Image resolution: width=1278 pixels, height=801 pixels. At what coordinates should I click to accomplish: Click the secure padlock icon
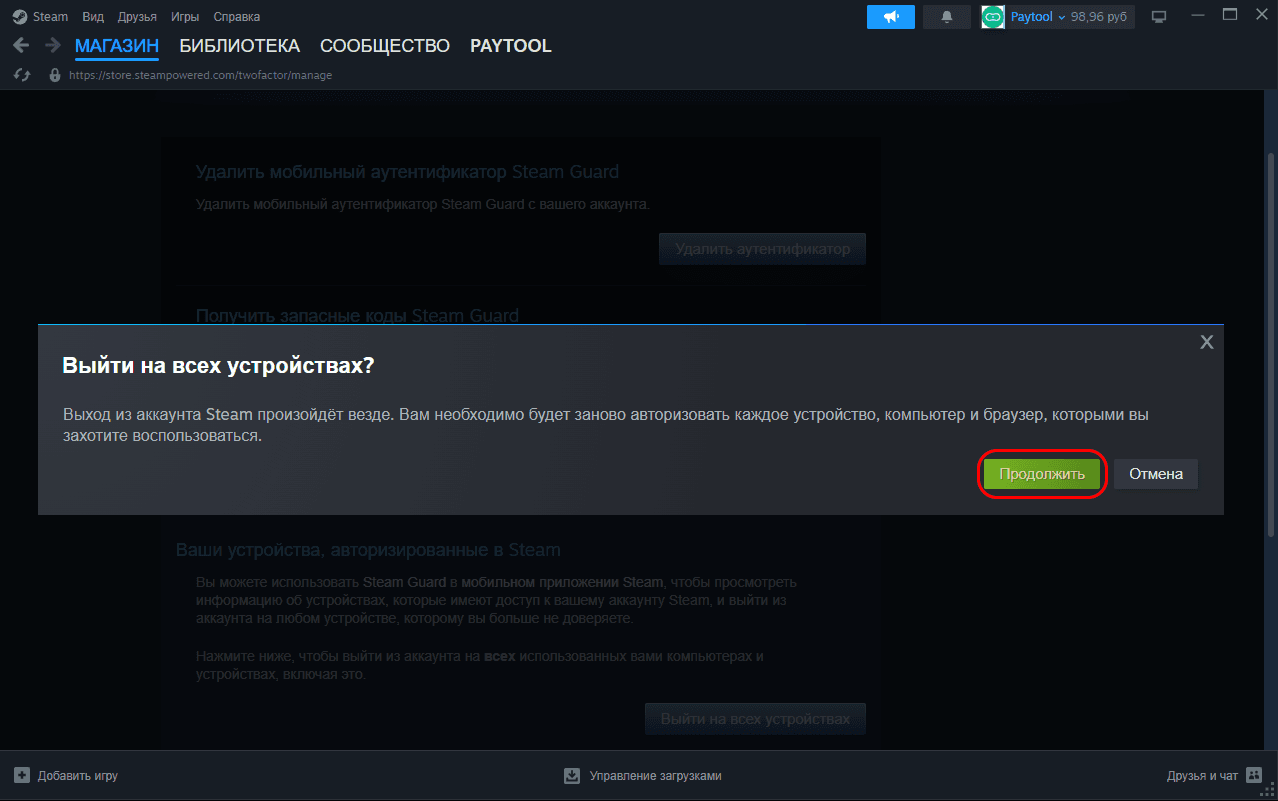(55, 75)
